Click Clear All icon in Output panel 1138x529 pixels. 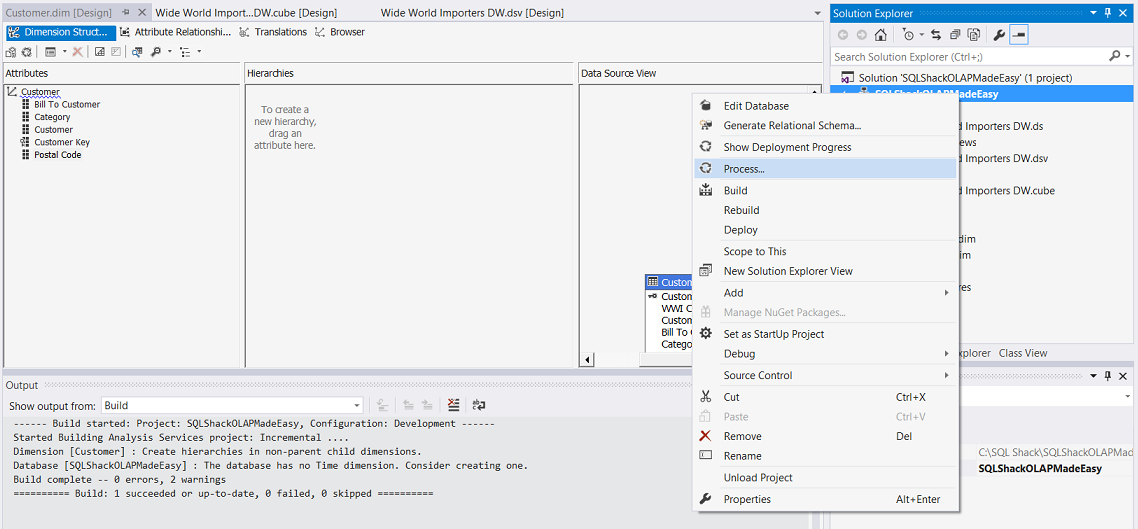(x=454, y=405)
